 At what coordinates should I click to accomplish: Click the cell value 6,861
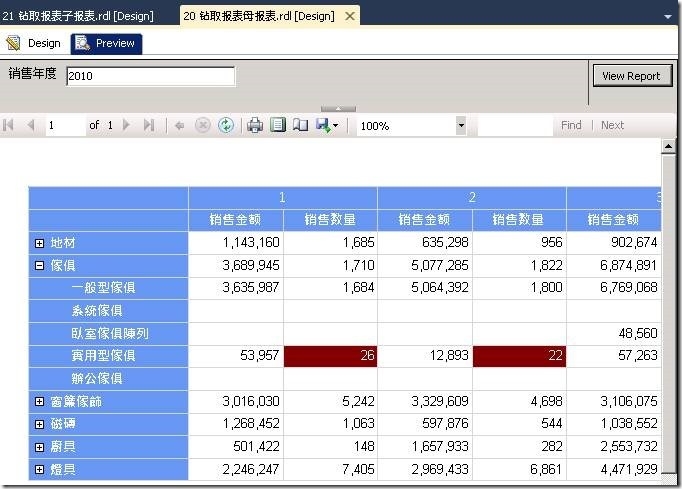(546, 469)
